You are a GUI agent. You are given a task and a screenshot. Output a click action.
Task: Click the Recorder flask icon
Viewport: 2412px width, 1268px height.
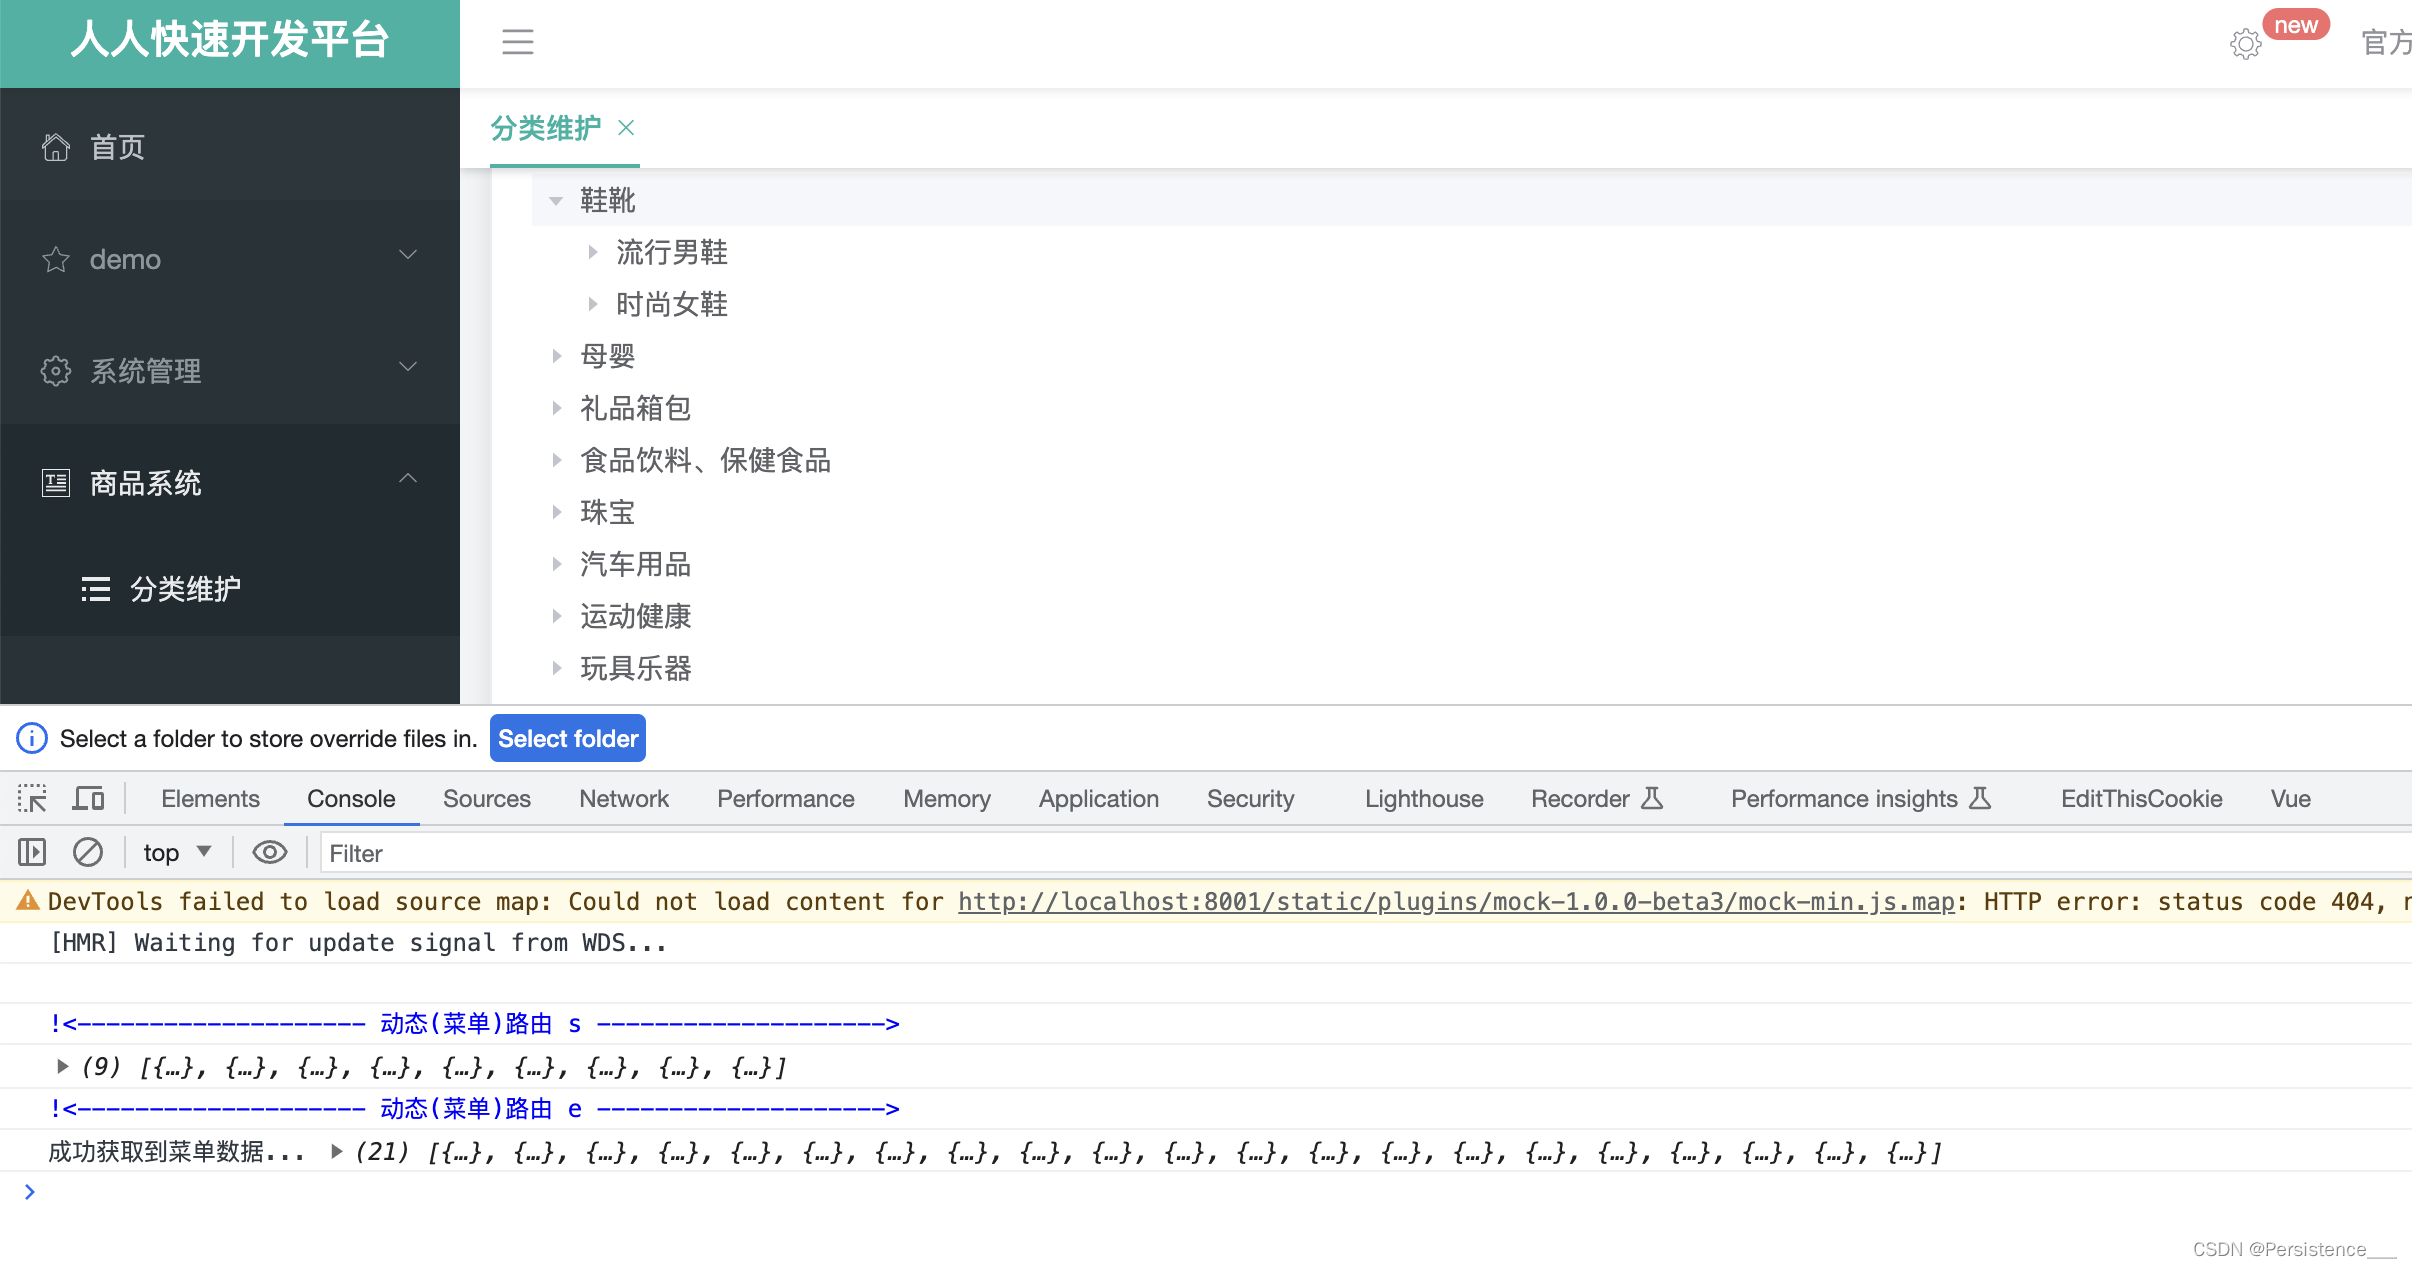[1652, 798]
